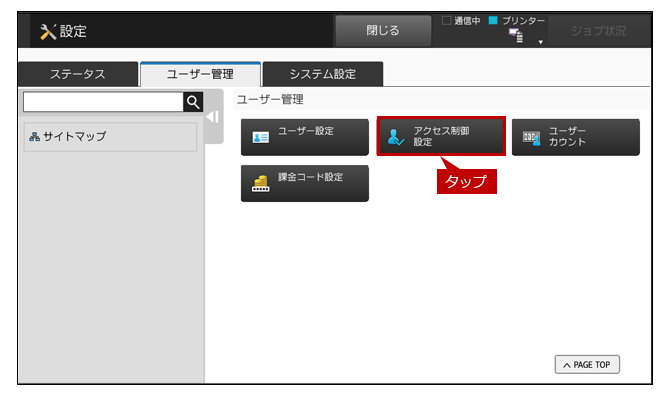Open the ジョブ状況 button
This screenshot has height=396, width=670.
599,31
